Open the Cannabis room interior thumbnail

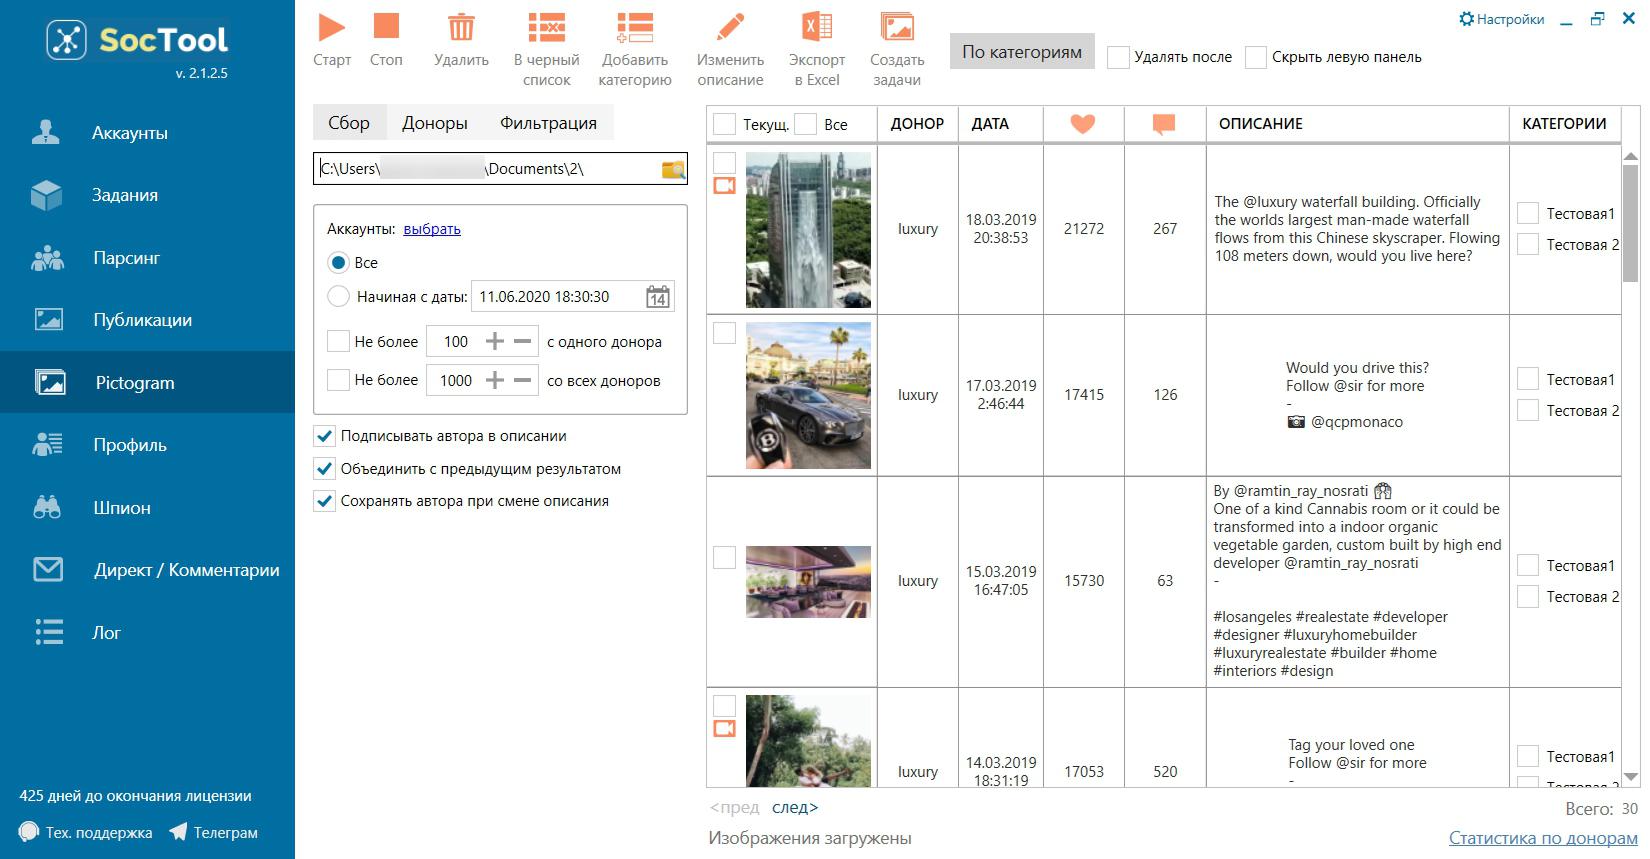coord(808,581)
